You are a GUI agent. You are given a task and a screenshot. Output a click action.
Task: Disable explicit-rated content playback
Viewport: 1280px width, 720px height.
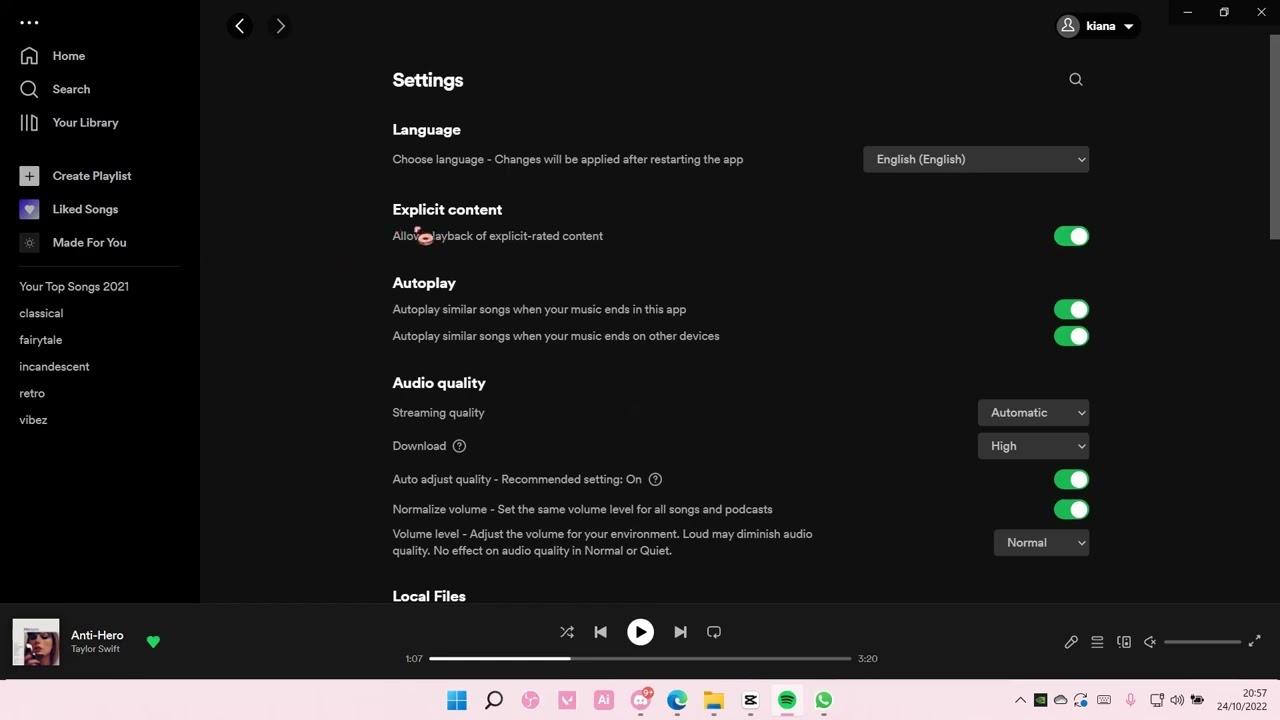pyautogui.click(x=1071, y=236)
